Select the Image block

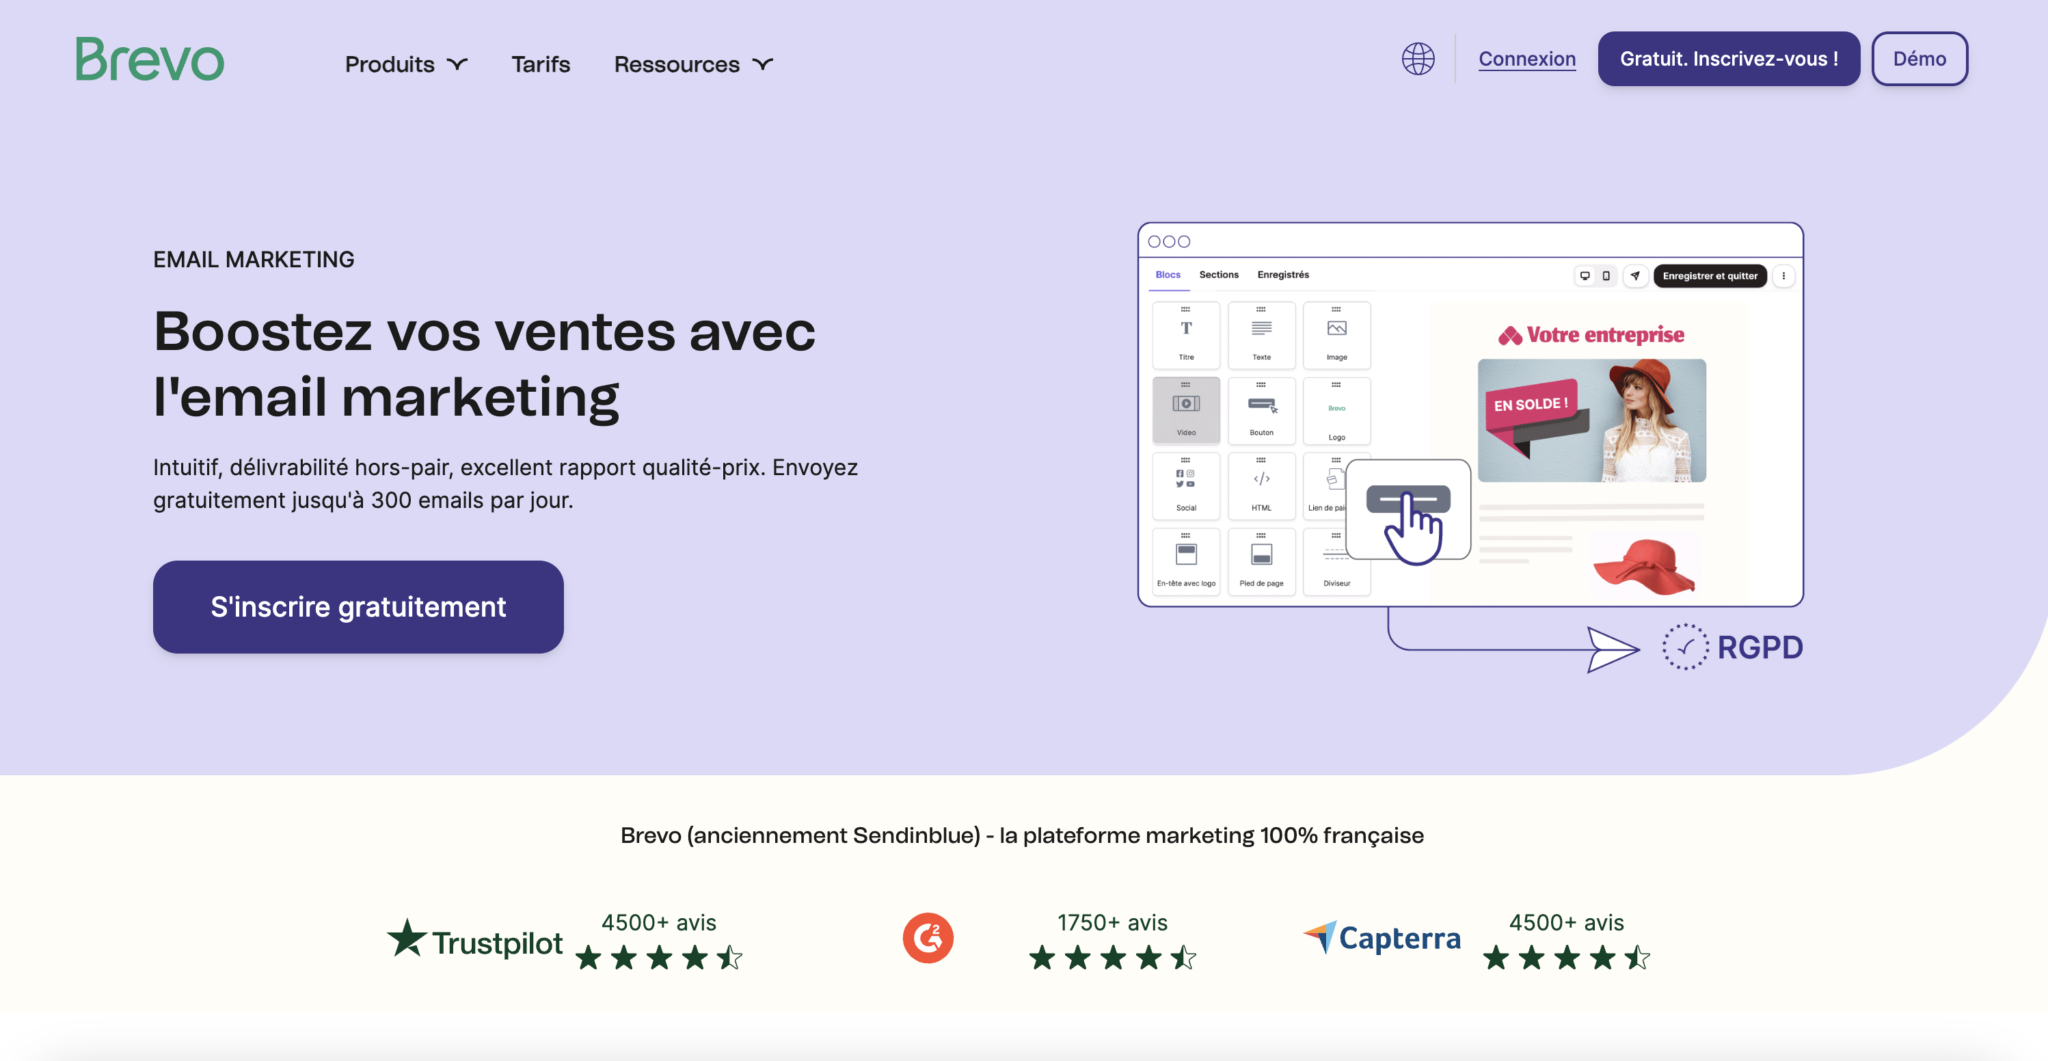[1336, 335]
